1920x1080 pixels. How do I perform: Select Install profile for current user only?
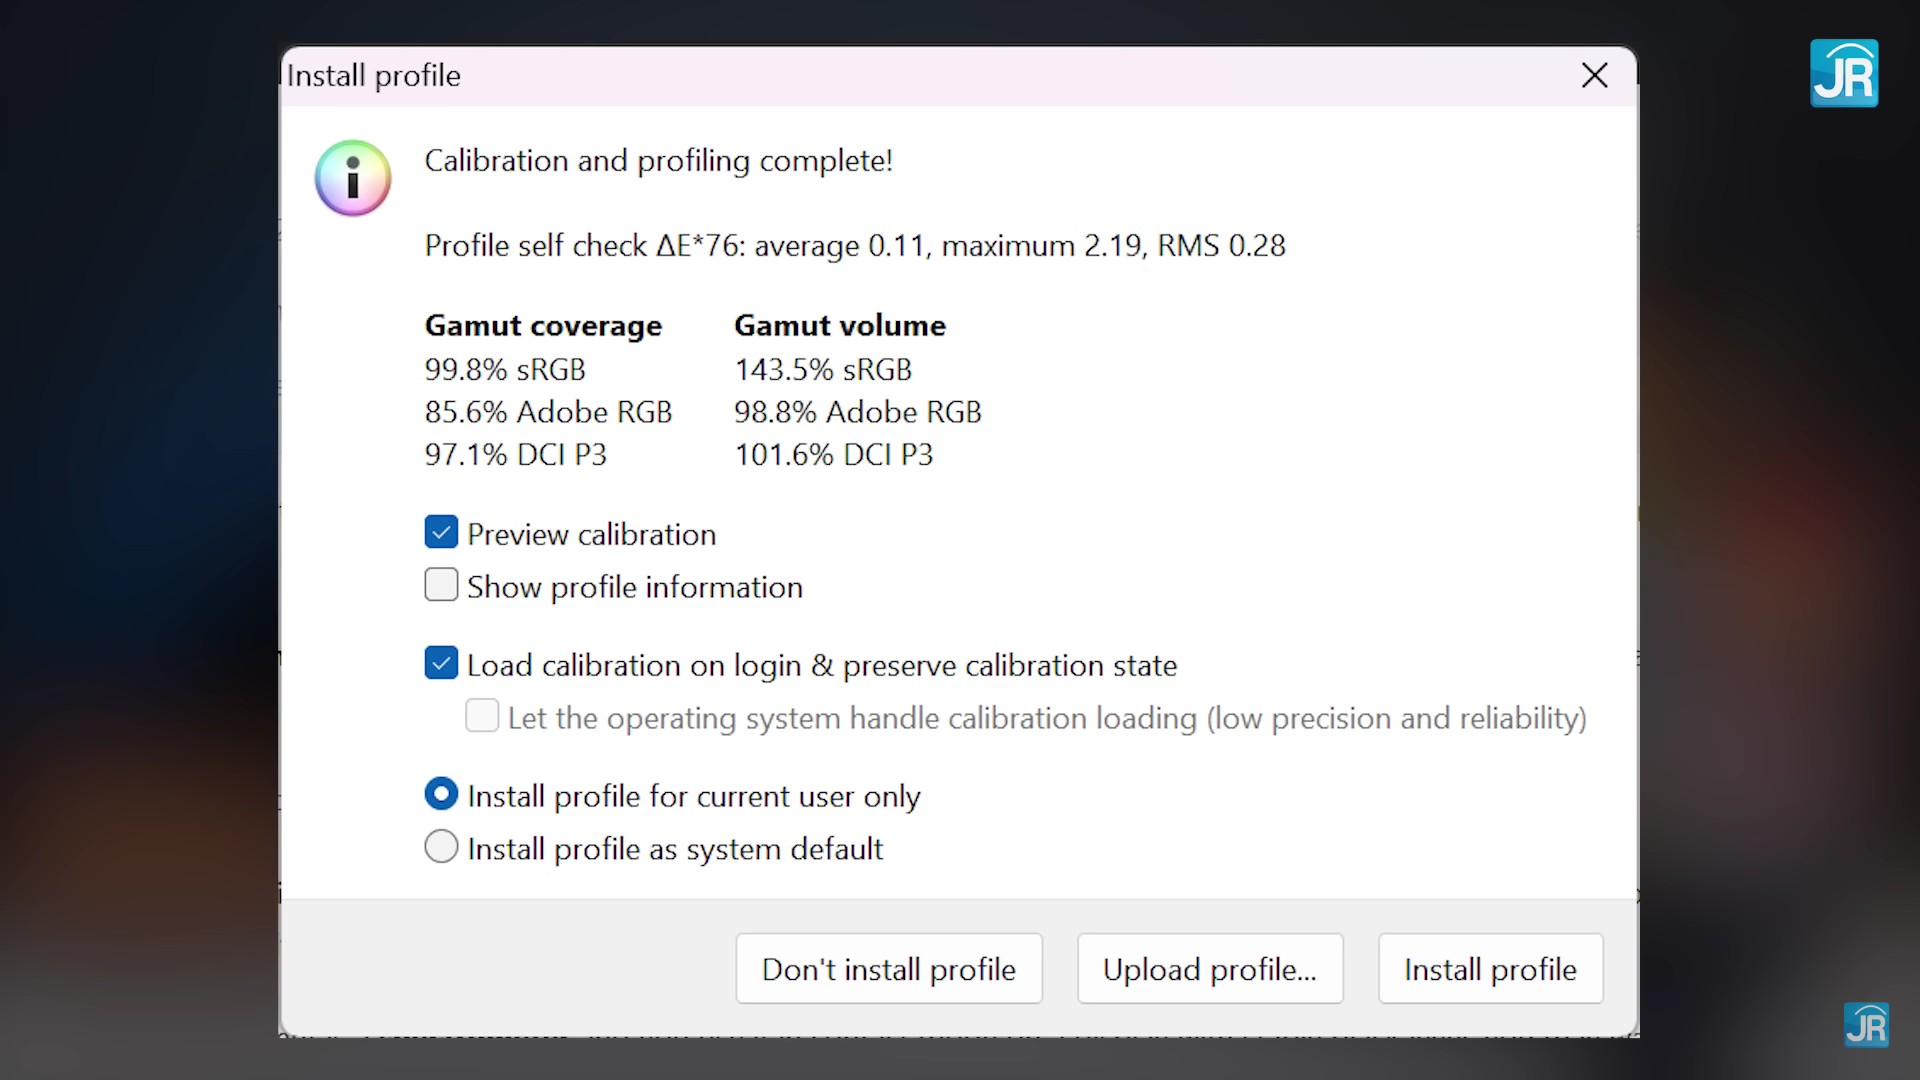[441, 795]
